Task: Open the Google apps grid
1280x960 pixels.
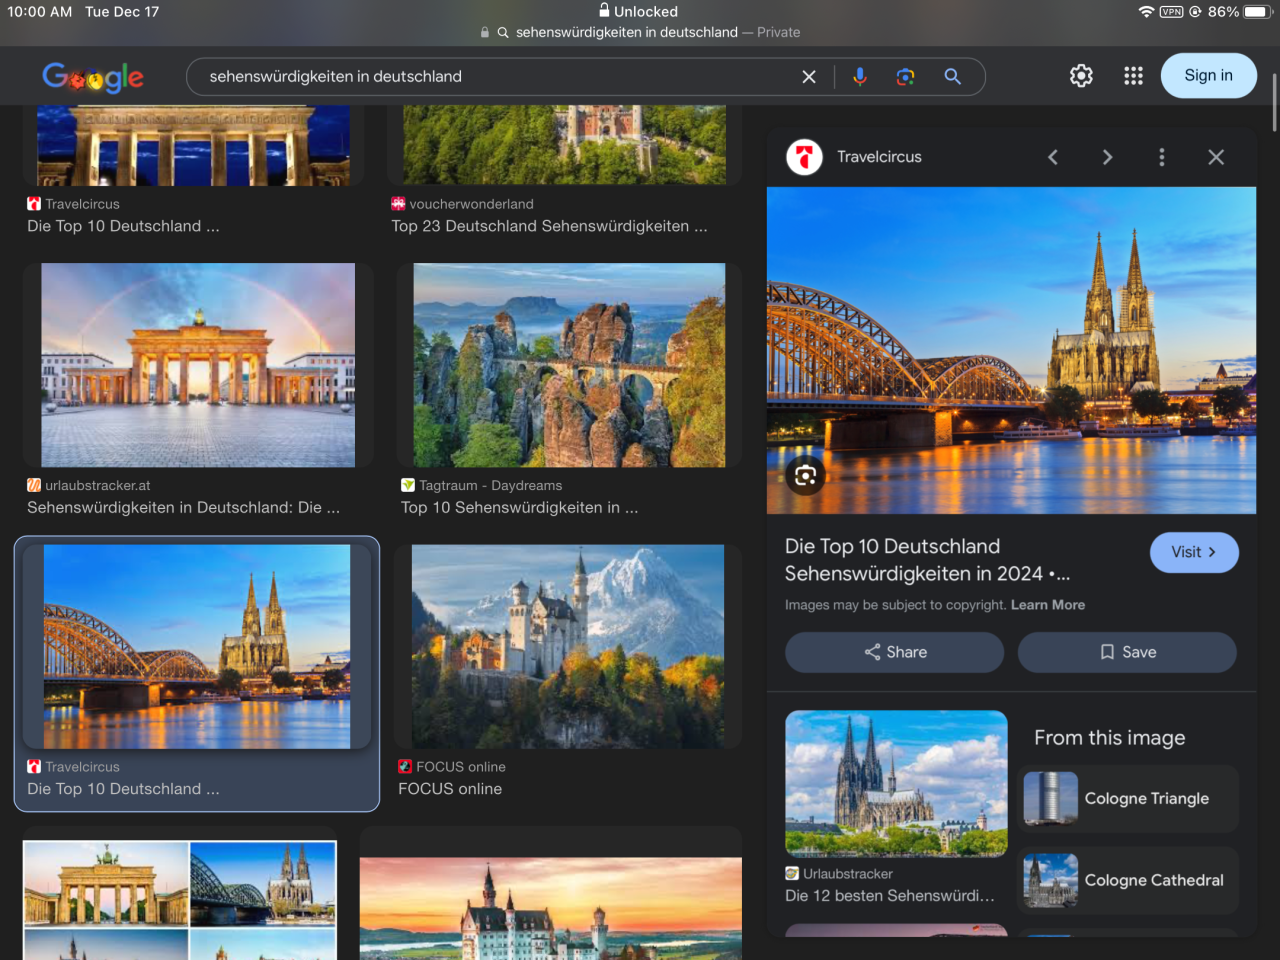Action: click(x=1133, y=76)
